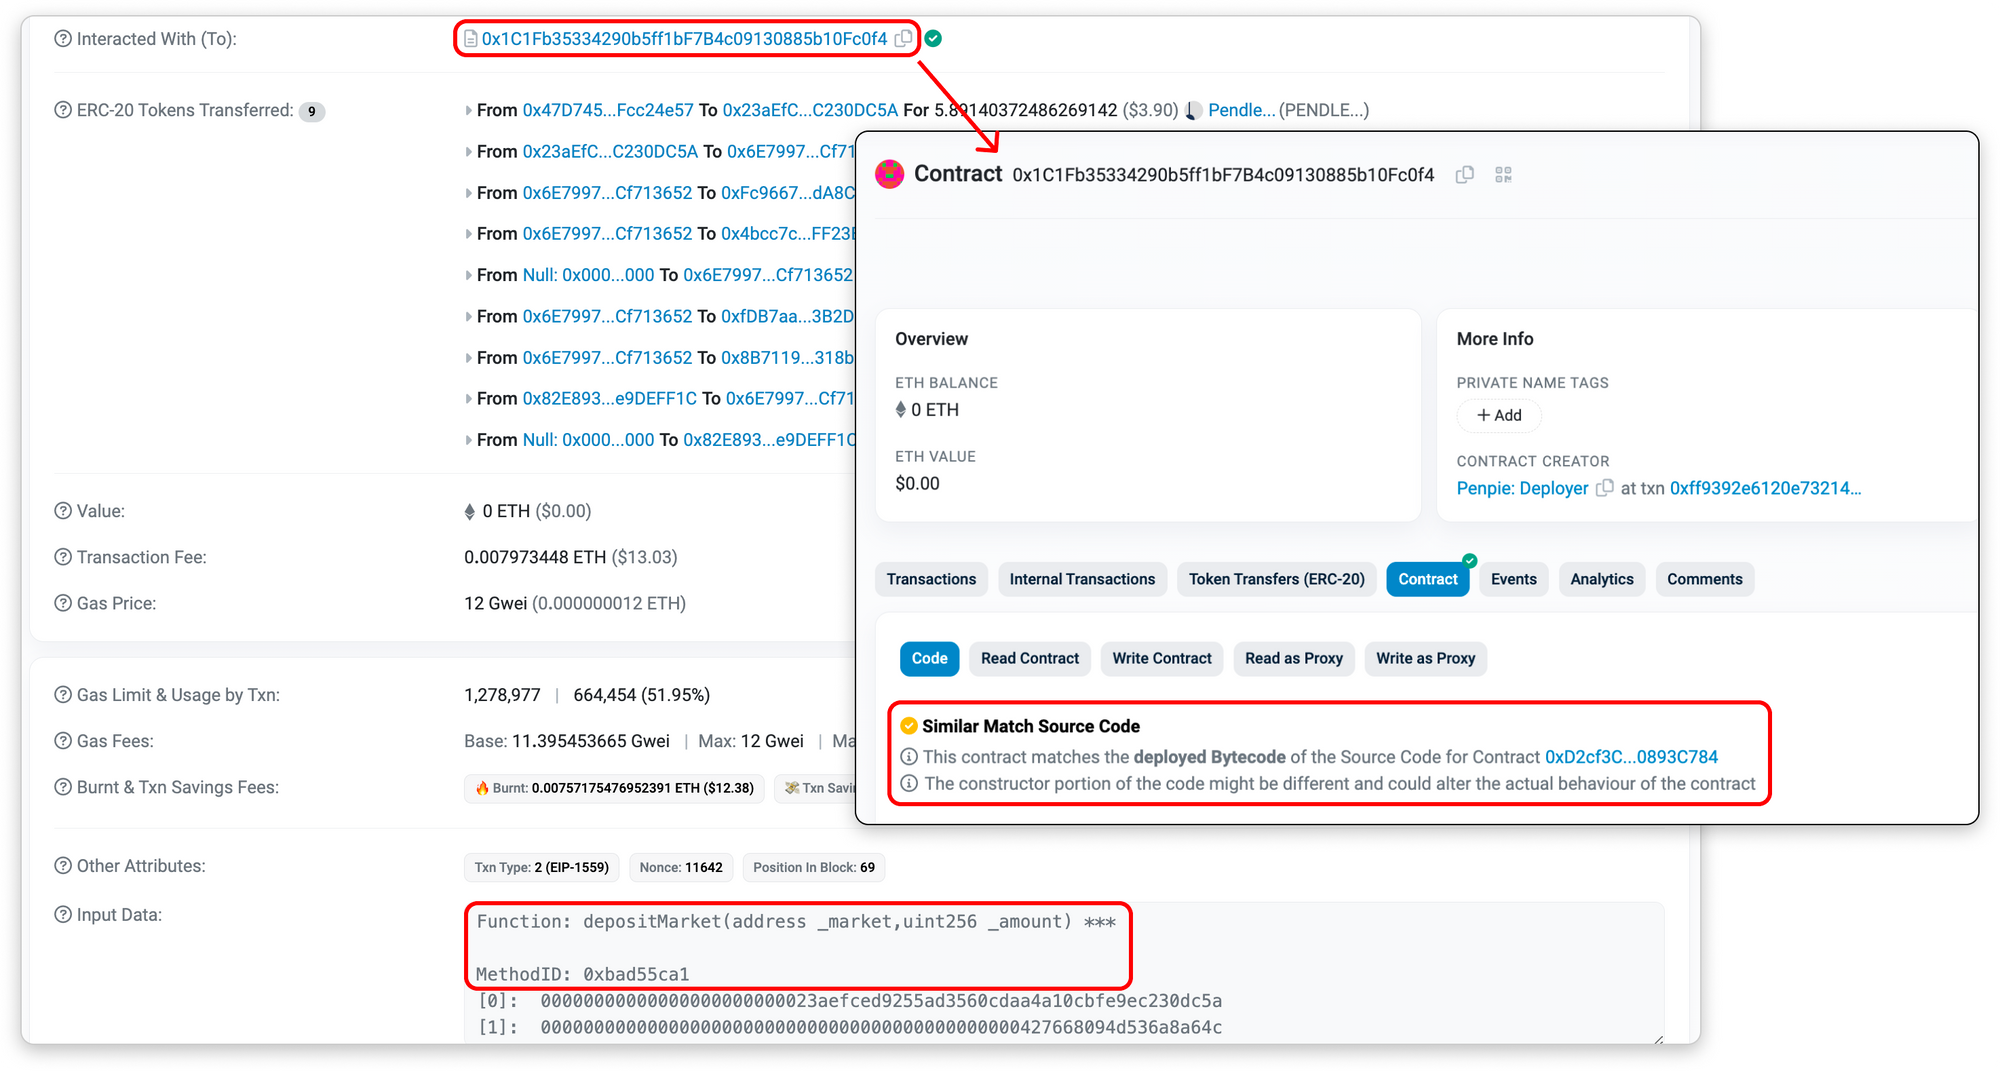
Task: Open the Penpie: Deployer link
Action: click(x=1522, y=488)
